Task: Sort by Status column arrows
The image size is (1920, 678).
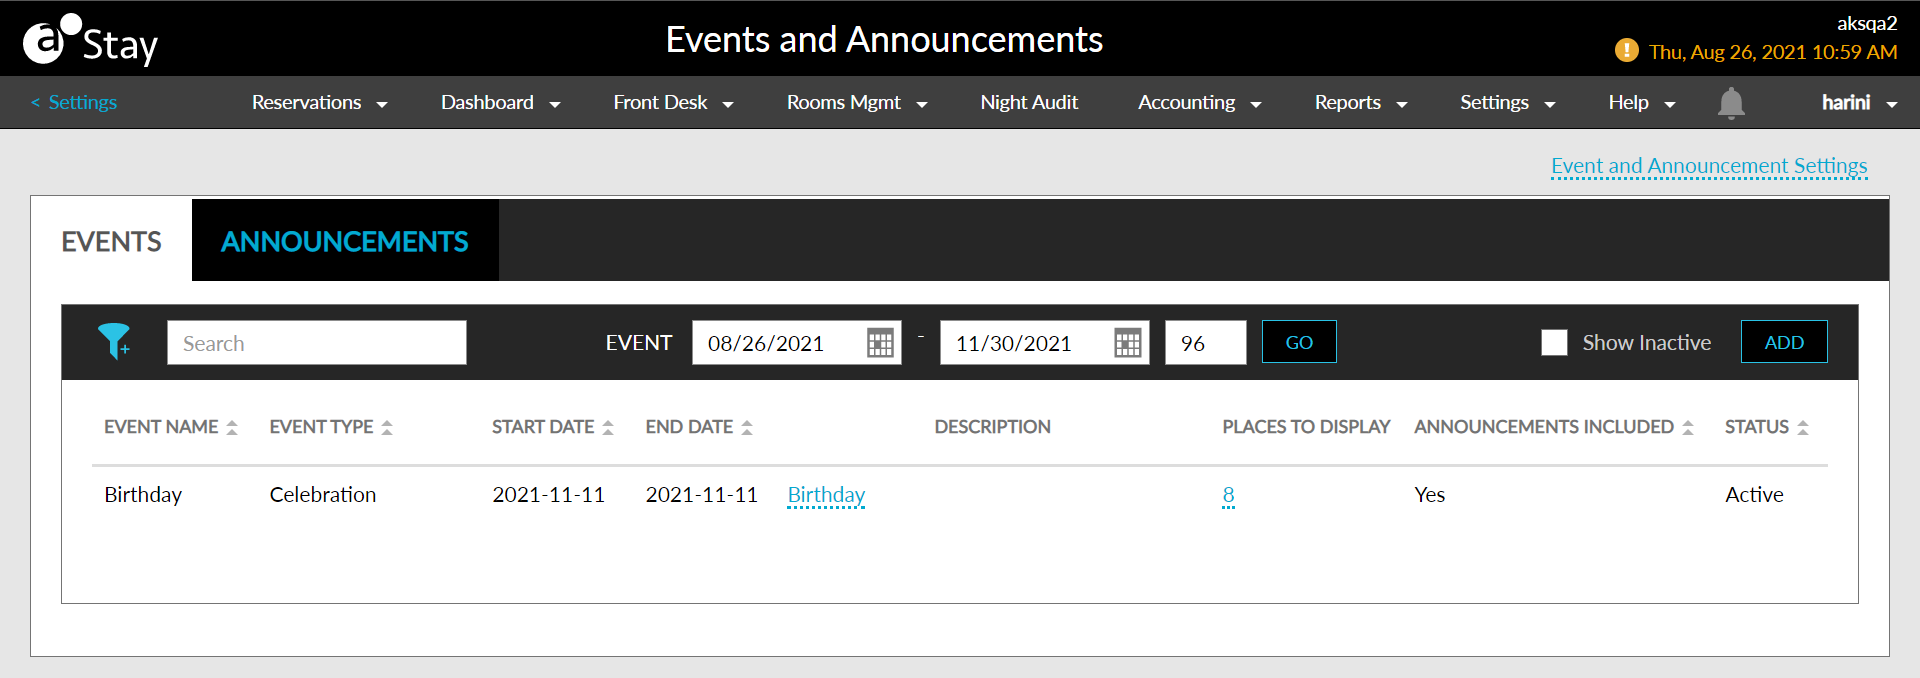Action: tap(1803, 427)
